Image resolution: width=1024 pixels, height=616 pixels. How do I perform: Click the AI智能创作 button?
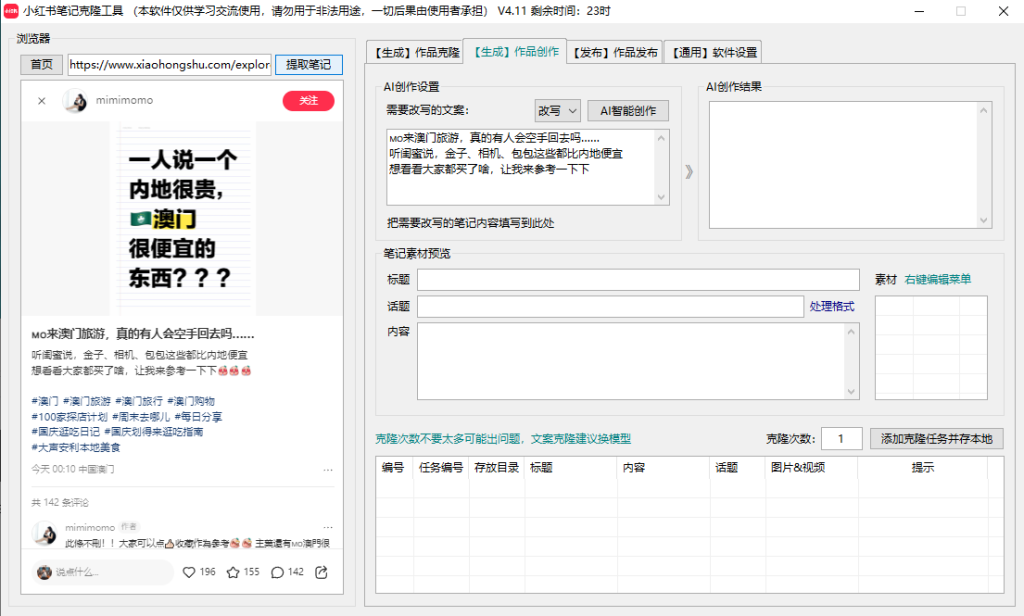point(628,111)
